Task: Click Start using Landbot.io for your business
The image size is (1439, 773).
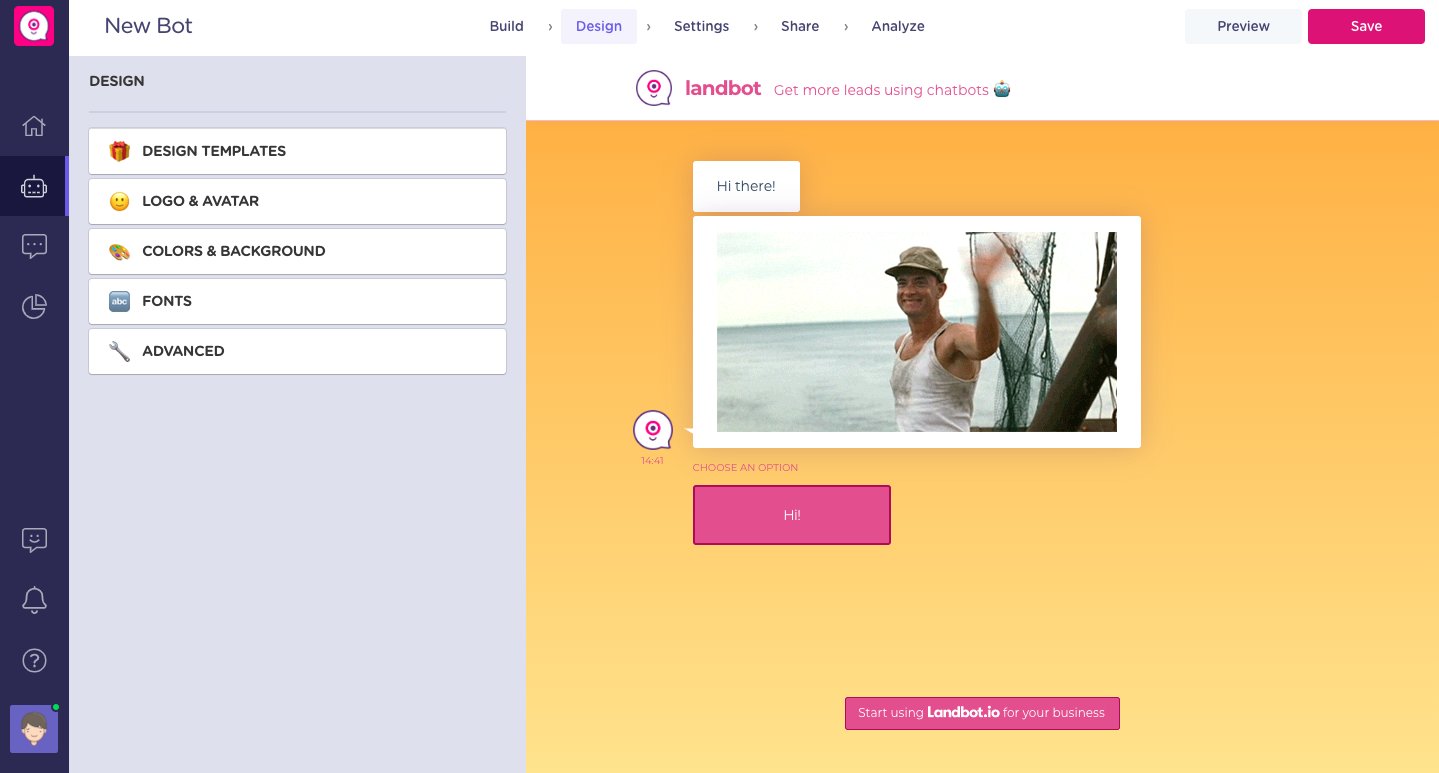Action: [x=982, y=713]
